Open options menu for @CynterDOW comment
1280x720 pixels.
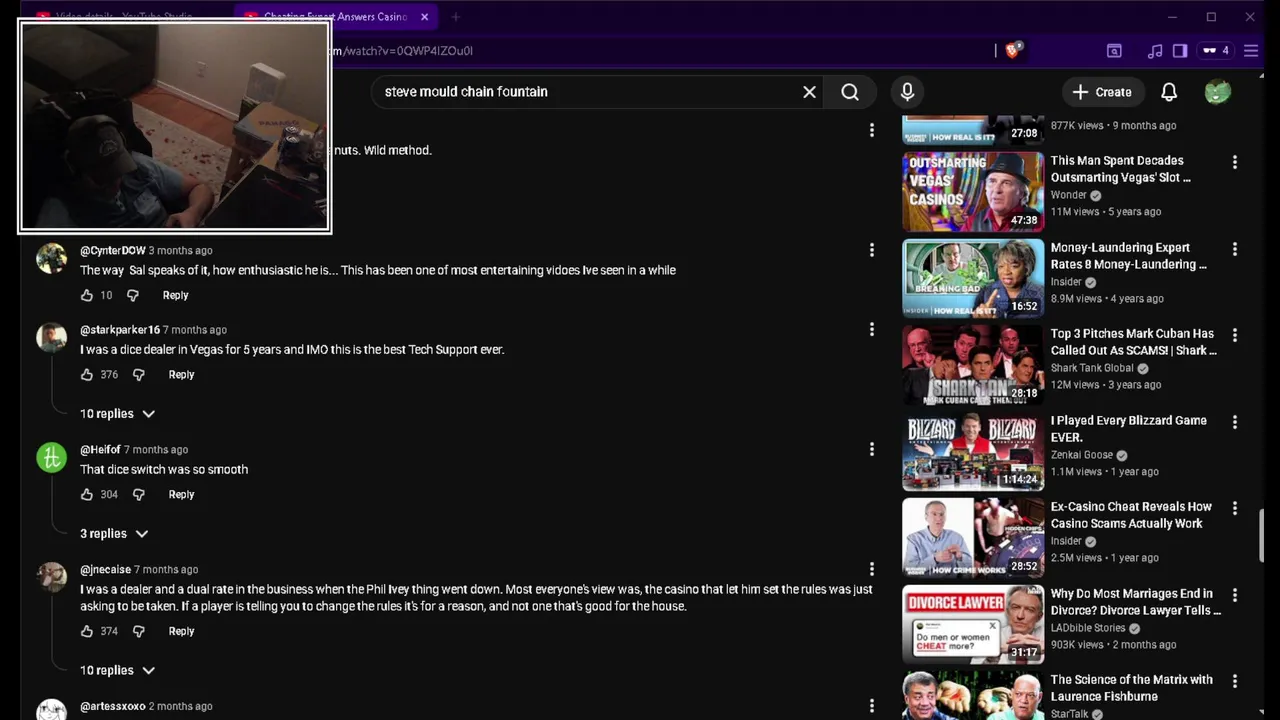(x=871, y=250)
